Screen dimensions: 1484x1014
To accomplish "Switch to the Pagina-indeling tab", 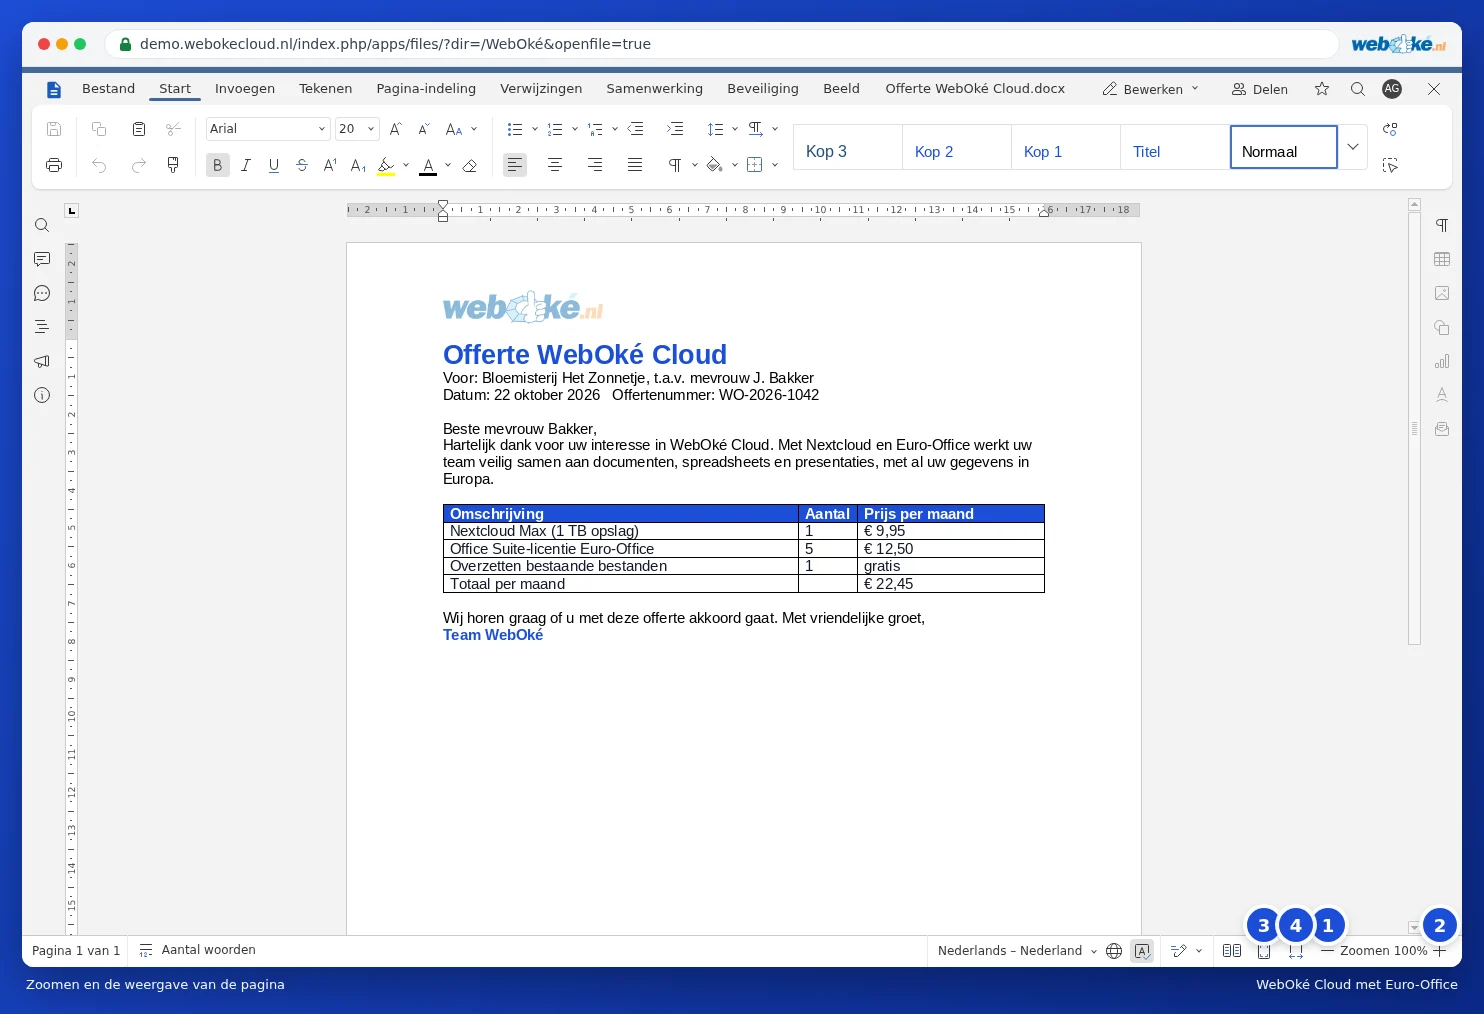I will (426, 89).
